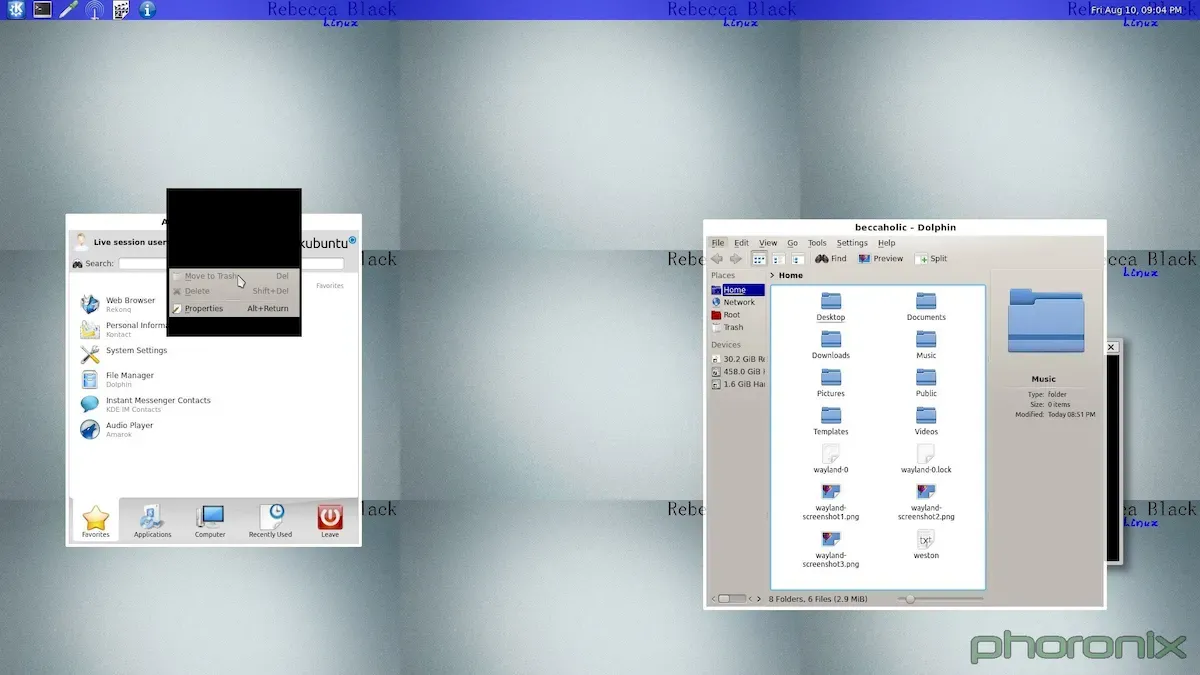Switch to the Applications tab in launcher
The width and height of the screenshot is (1200, 675).
pos(152,520)
